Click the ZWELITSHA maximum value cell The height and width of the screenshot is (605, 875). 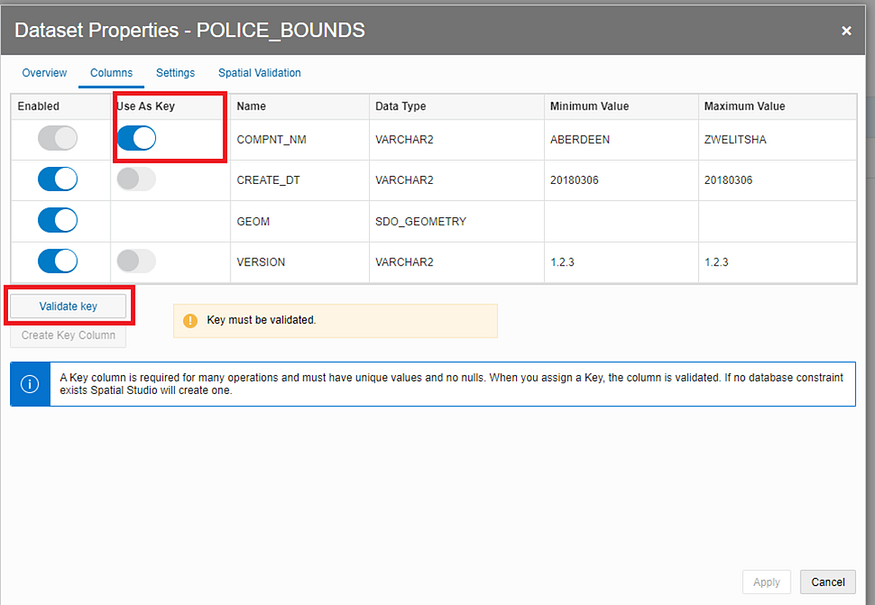pyautogui.click(x=777, y=140)
